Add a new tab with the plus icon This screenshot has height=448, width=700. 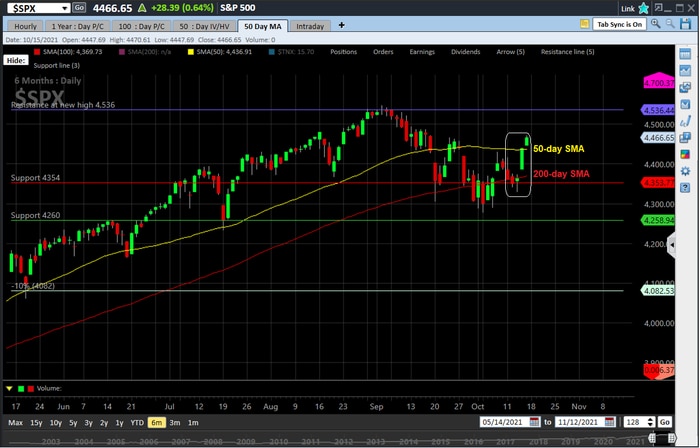coord(342,25)
